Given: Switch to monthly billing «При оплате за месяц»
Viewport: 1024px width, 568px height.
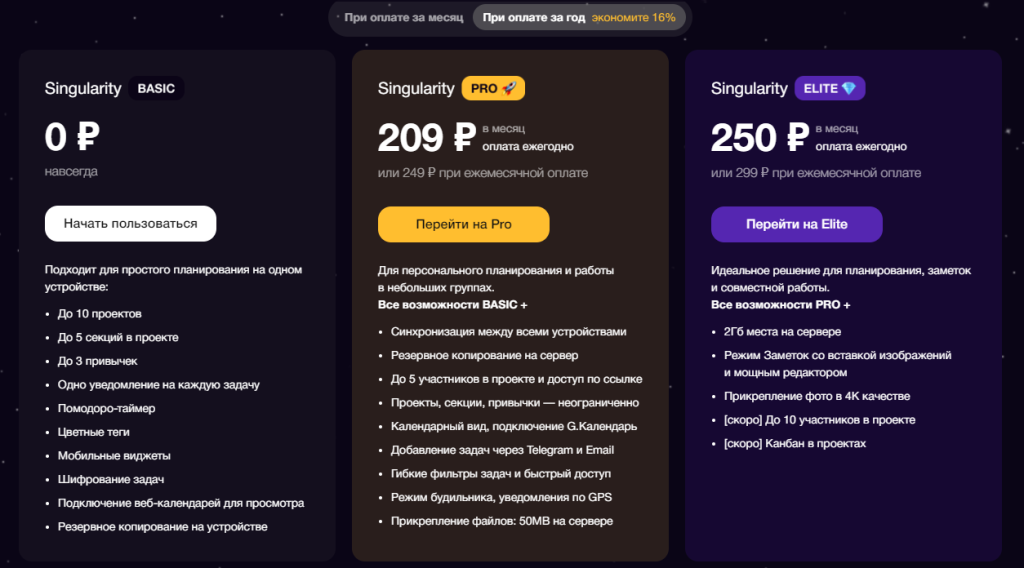Looking at the screenshot, I should click(404, 18).
